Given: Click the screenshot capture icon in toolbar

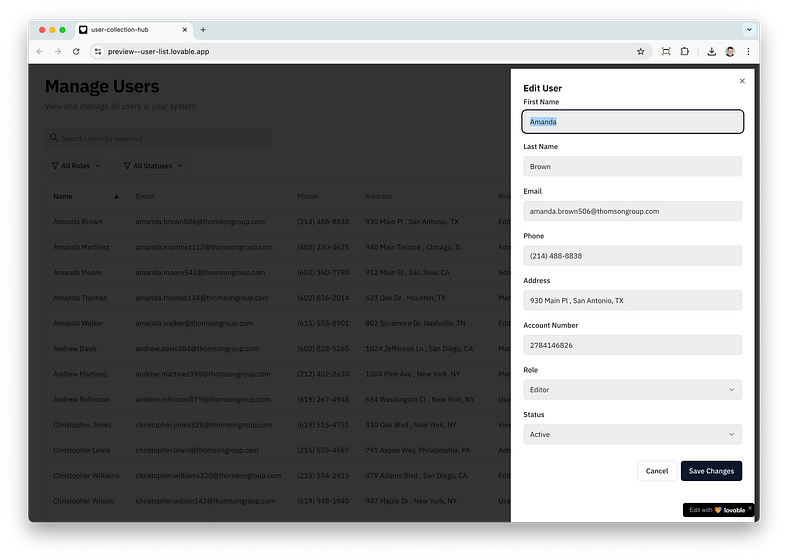Looking at the screenshot, I should tap(666, 51).
